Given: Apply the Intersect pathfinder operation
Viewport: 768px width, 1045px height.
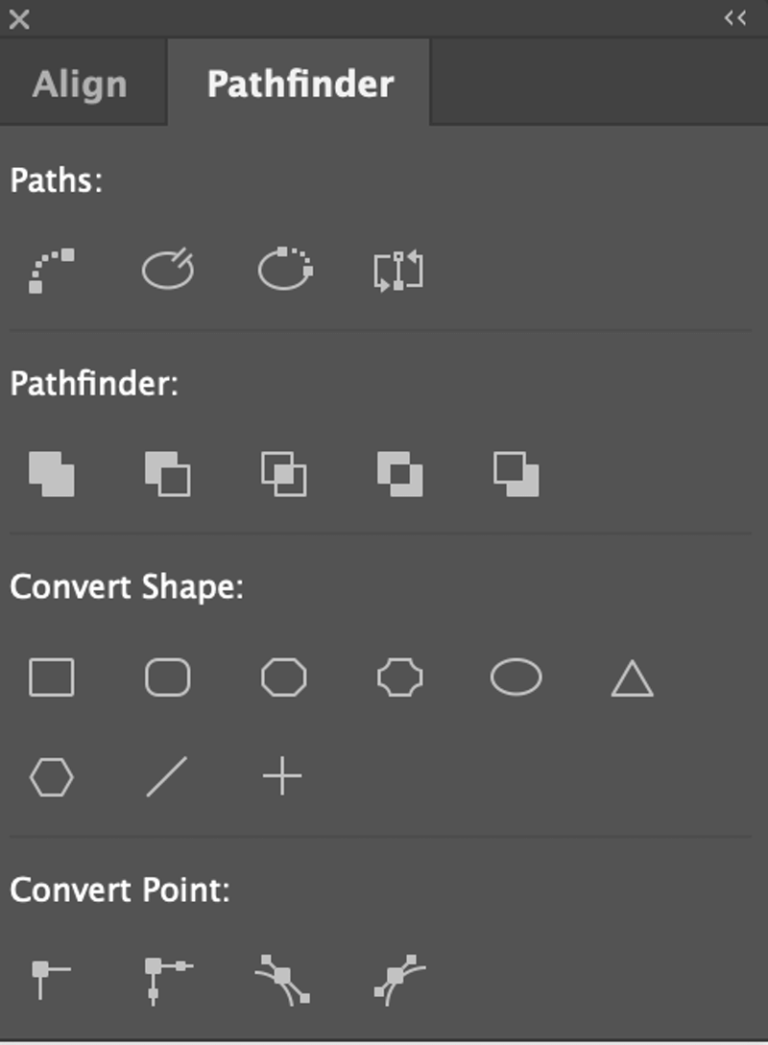Looking at the screenshot, I should (283, 475).
